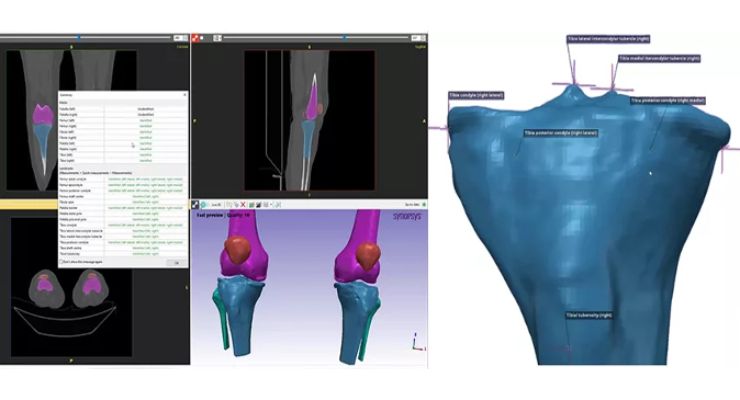This screenshot has width=740, height=400.
Task: Enable "Don't show this message again" checkbox
Action: point(61,261)
